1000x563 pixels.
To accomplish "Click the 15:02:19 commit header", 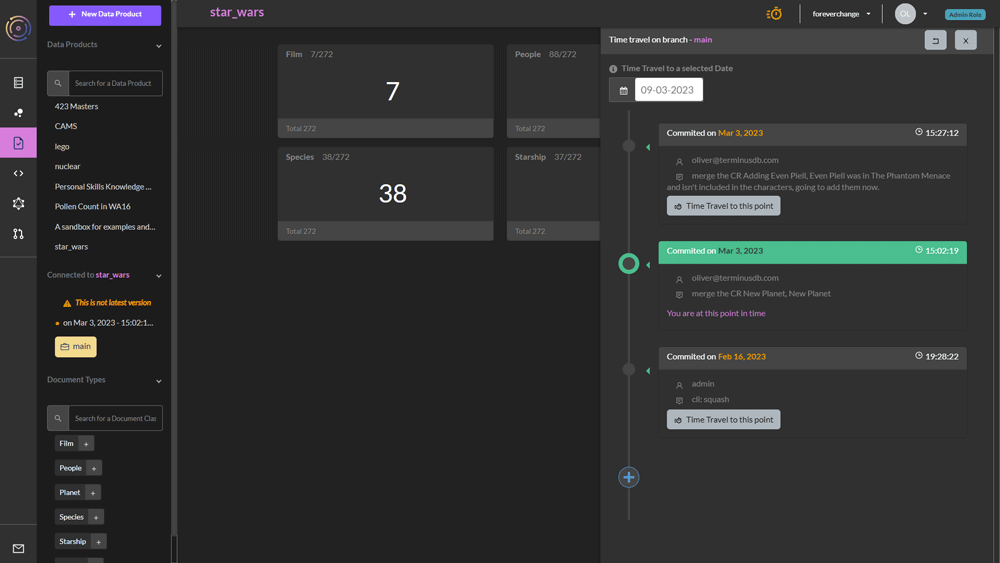I will [x=812, y=251].
